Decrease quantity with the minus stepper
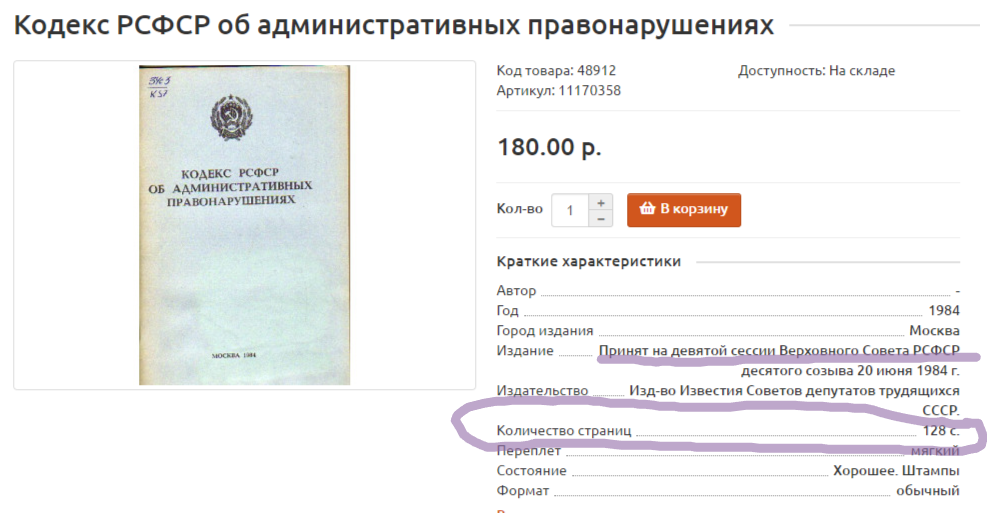 click(601, 219)
